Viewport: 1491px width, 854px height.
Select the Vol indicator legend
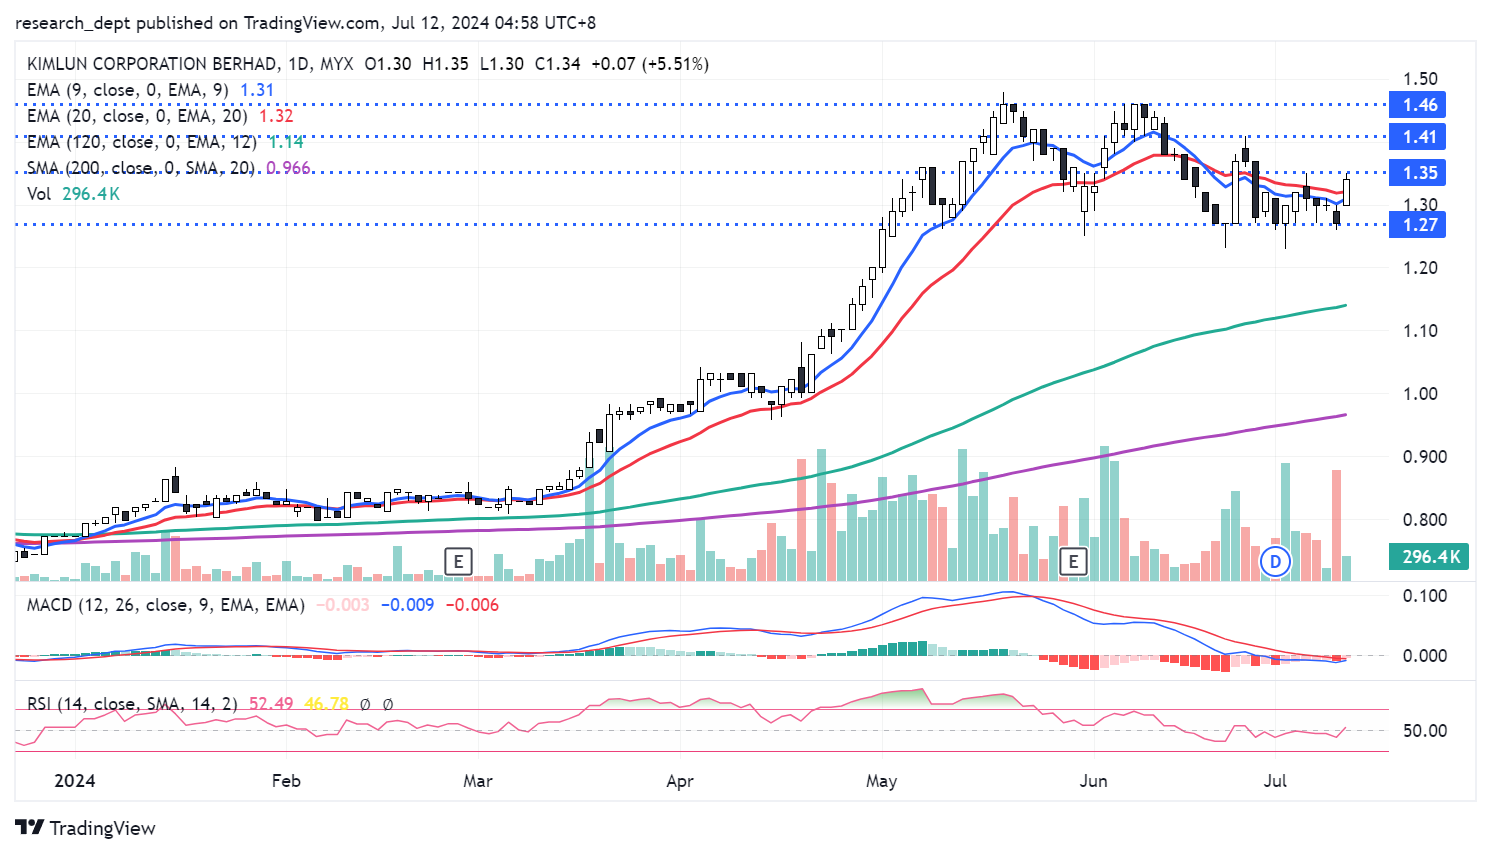coord(39,194)
